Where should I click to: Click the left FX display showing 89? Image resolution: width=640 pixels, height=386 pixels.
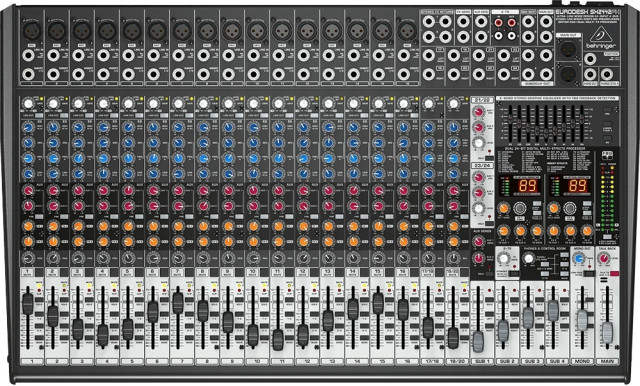[x=527, y=186]
